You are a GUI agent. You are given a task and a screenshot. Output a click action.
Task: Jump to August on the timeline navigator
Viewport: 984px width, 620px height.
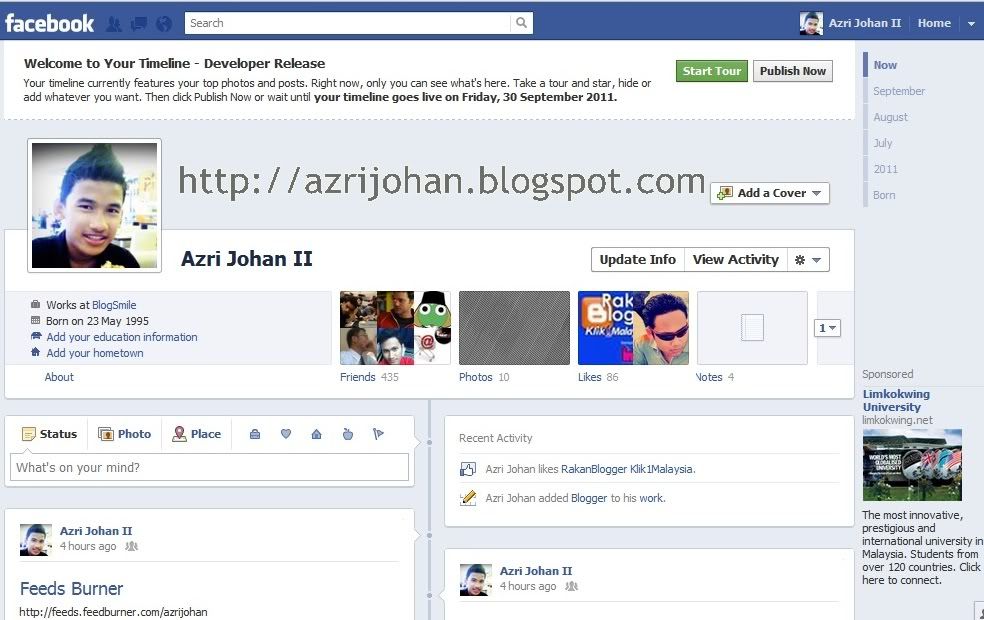click(x=890, y=117)
